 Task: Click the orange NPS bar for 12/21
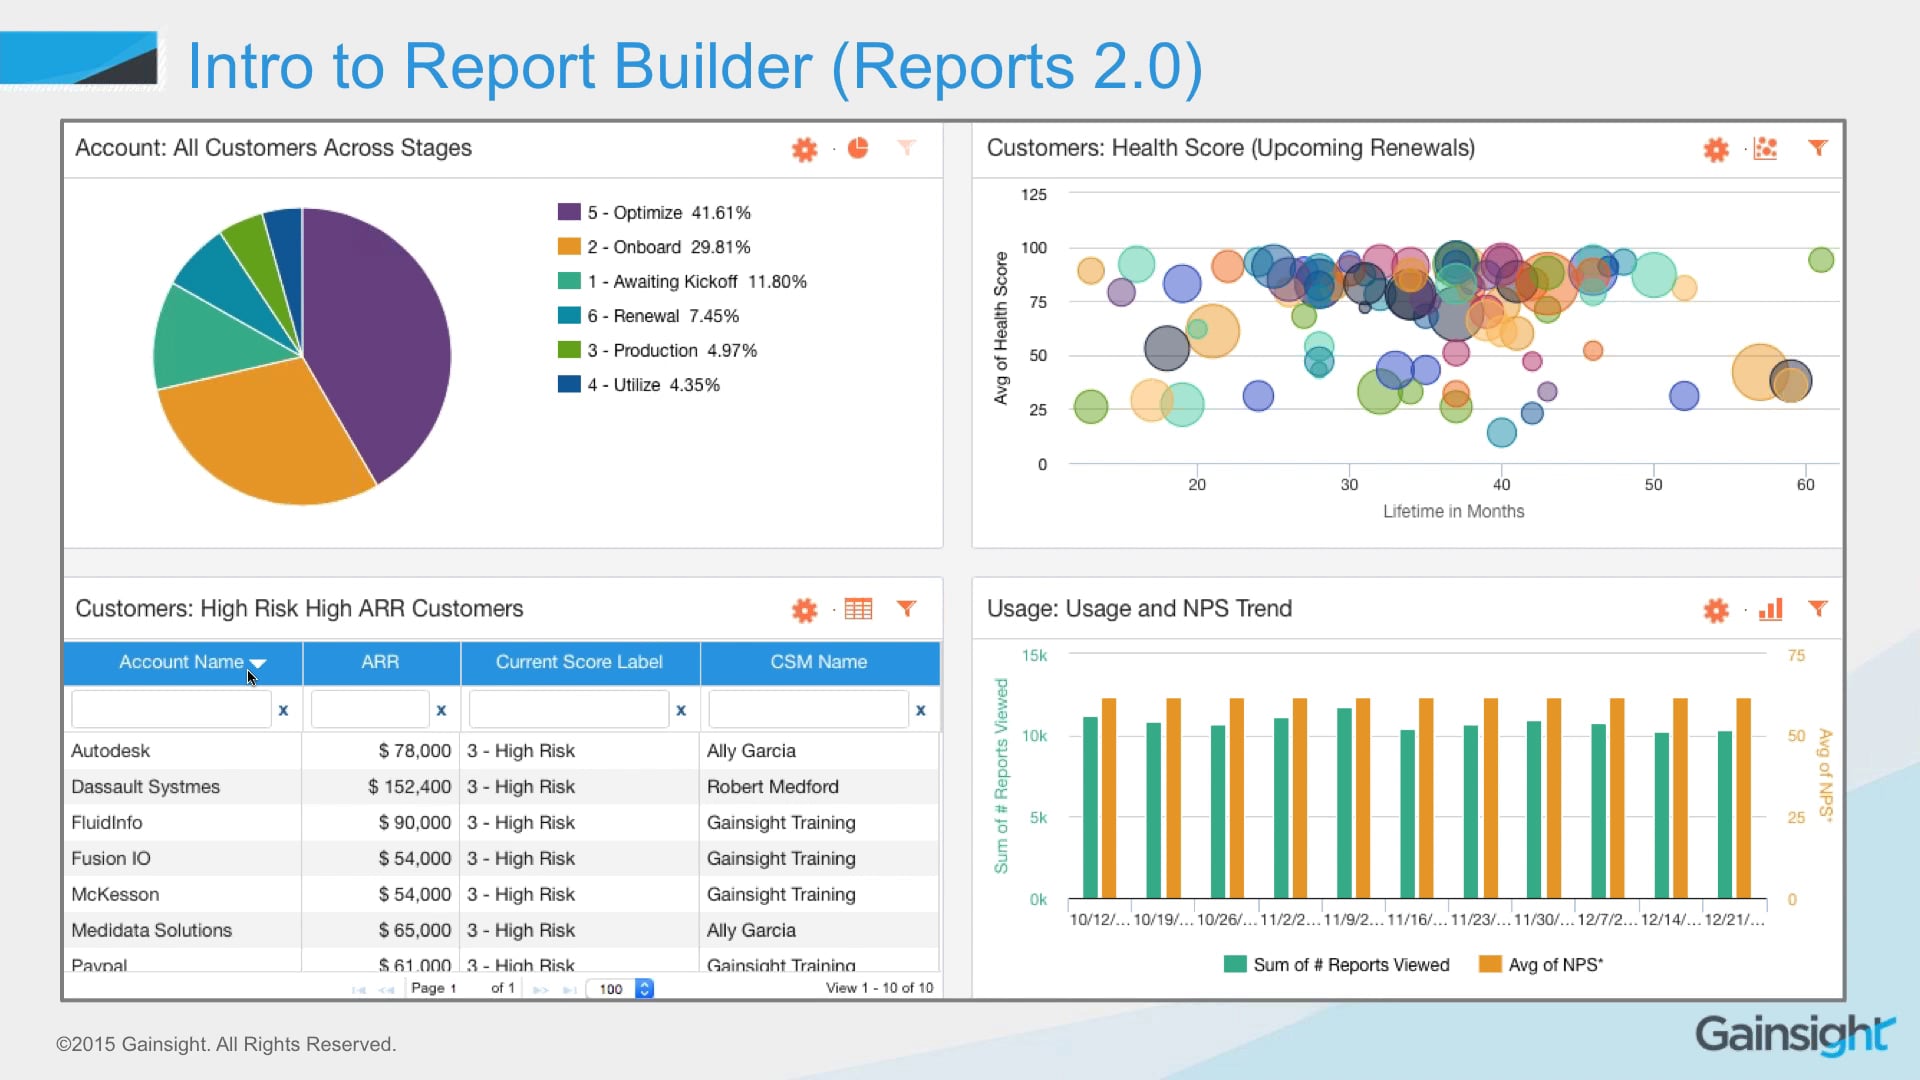(1743, 798)
